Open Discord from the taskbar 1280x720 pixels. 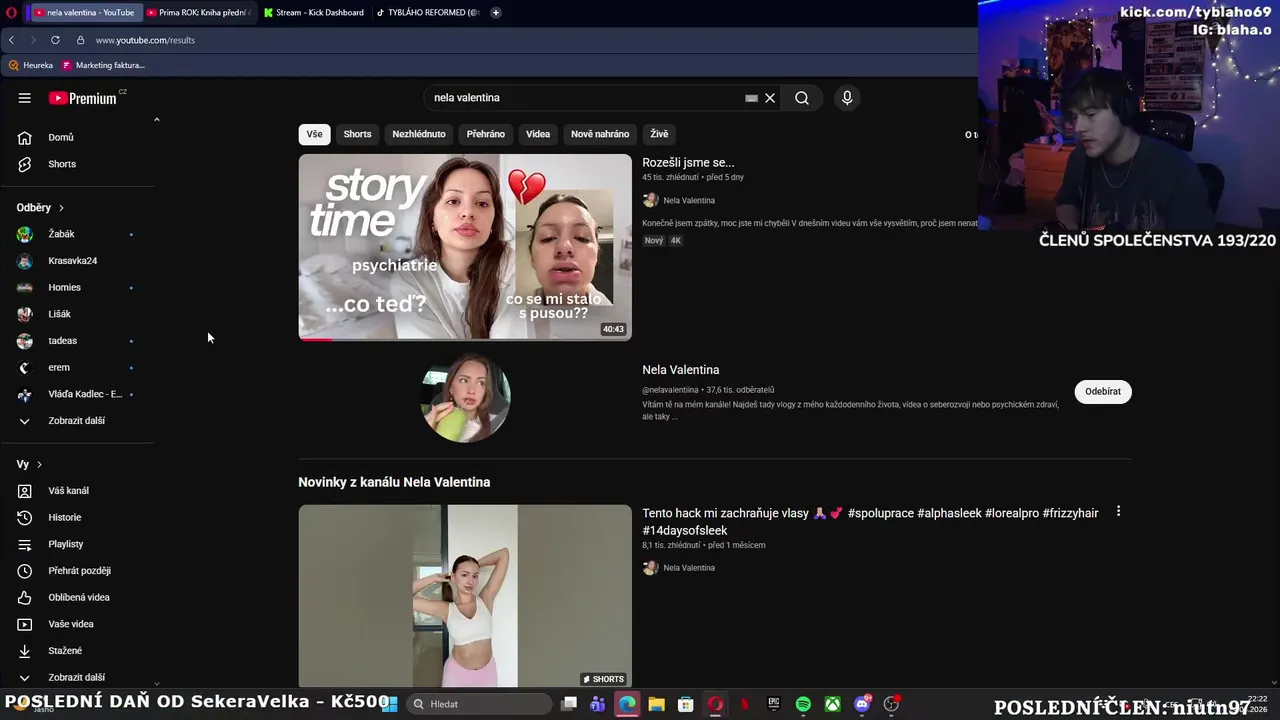tap(862, 704)
